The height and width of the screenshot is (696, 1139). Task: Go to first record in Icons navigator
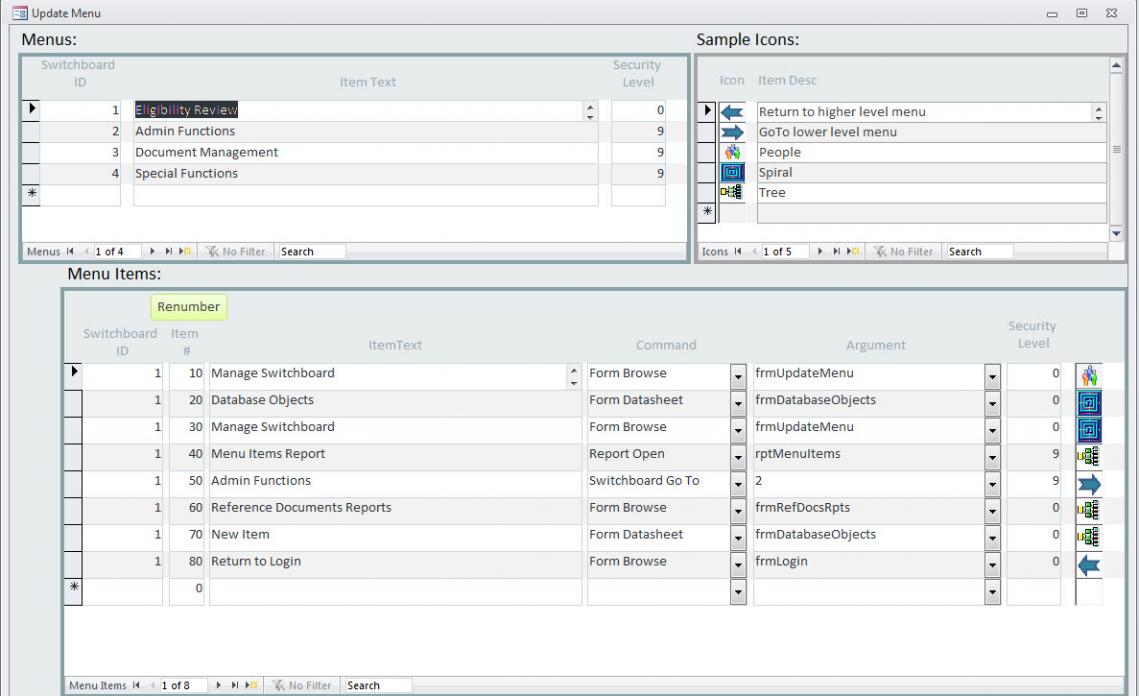coord(737,251)
